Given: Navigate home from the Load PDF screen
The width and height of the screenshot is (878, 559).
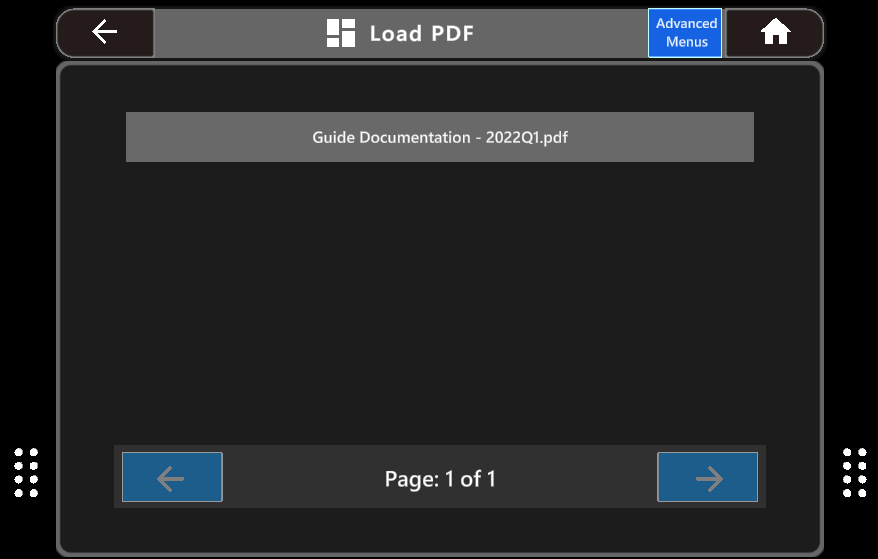Looking at the screenshot, I should [x=774, y=33].
